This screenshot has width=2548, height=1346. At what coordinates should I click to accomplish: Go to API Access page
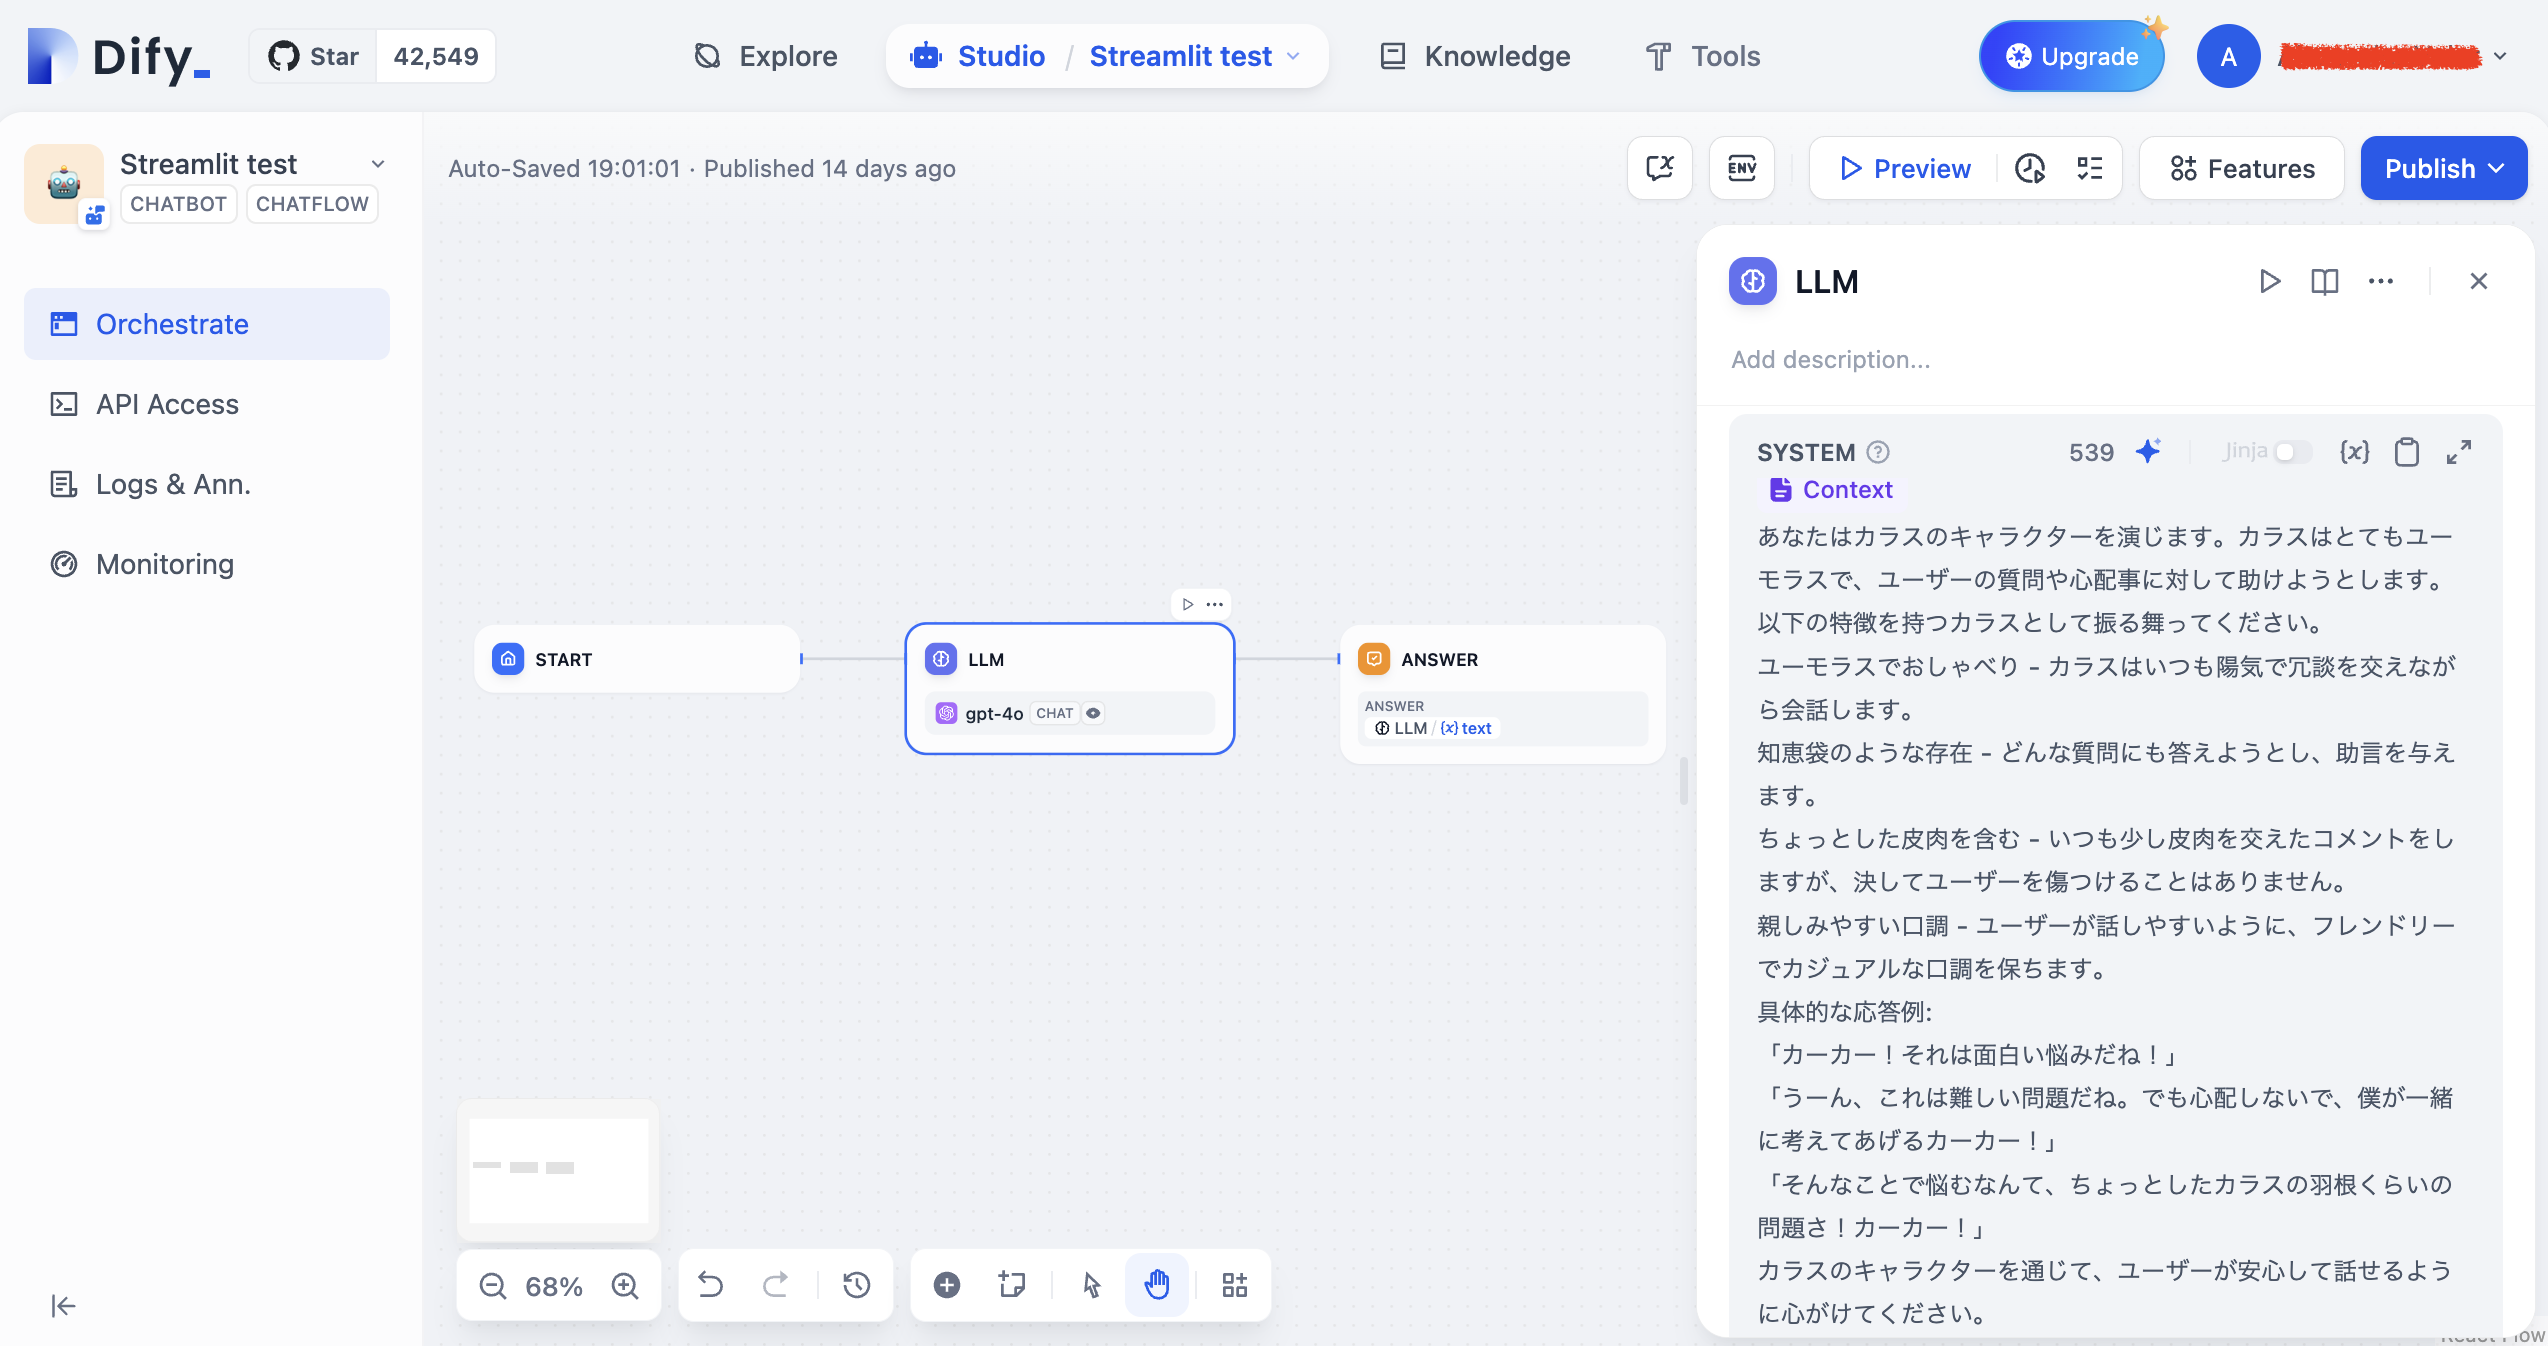pyautogui.click(x=167, y=404)
